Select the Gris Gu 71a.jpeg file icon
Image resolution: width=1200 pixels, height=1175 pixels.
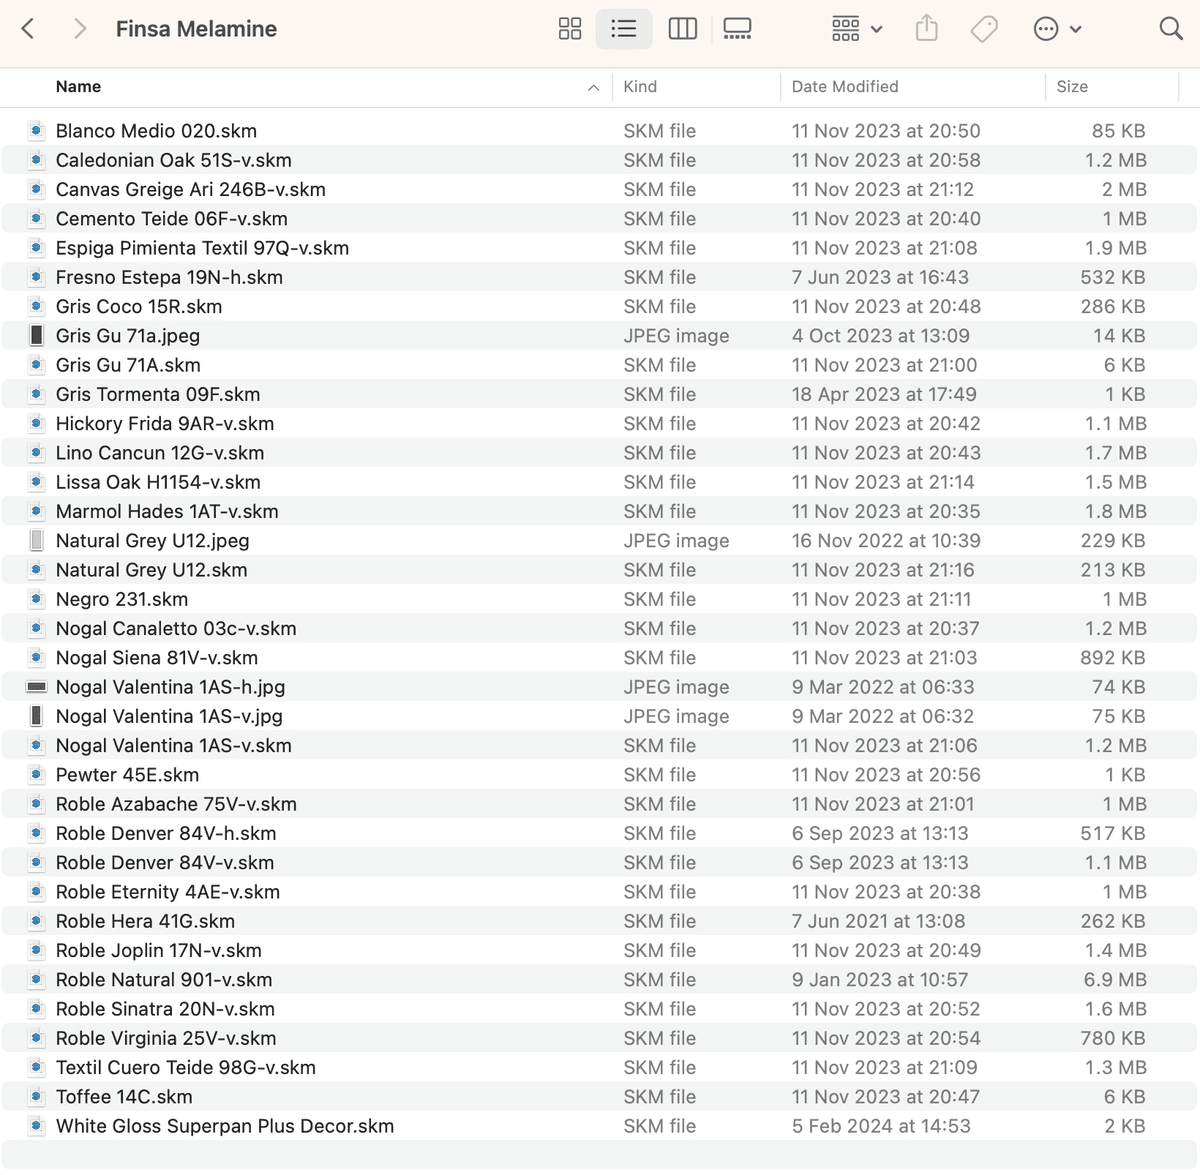[37, 336]
